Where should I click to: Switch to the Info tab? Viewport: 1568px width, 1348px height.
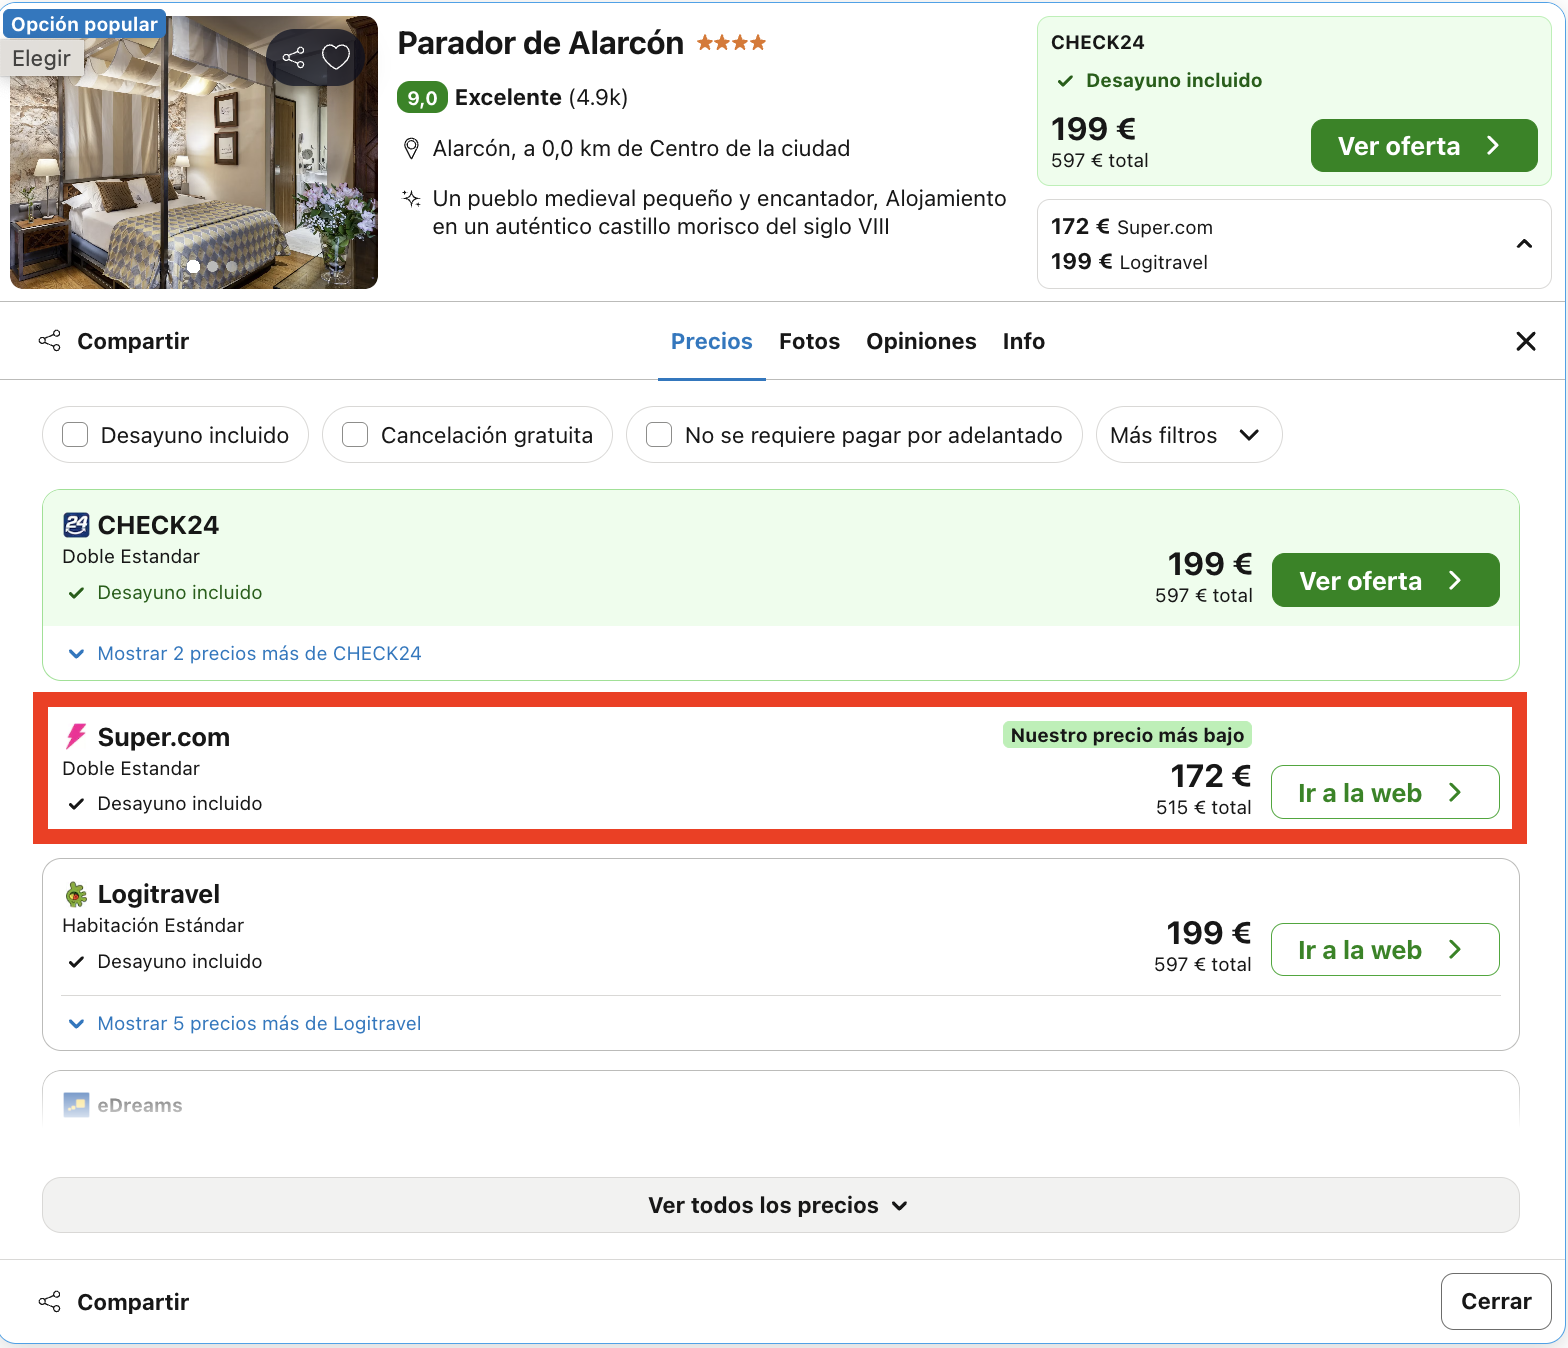(x=1024, y=341)
